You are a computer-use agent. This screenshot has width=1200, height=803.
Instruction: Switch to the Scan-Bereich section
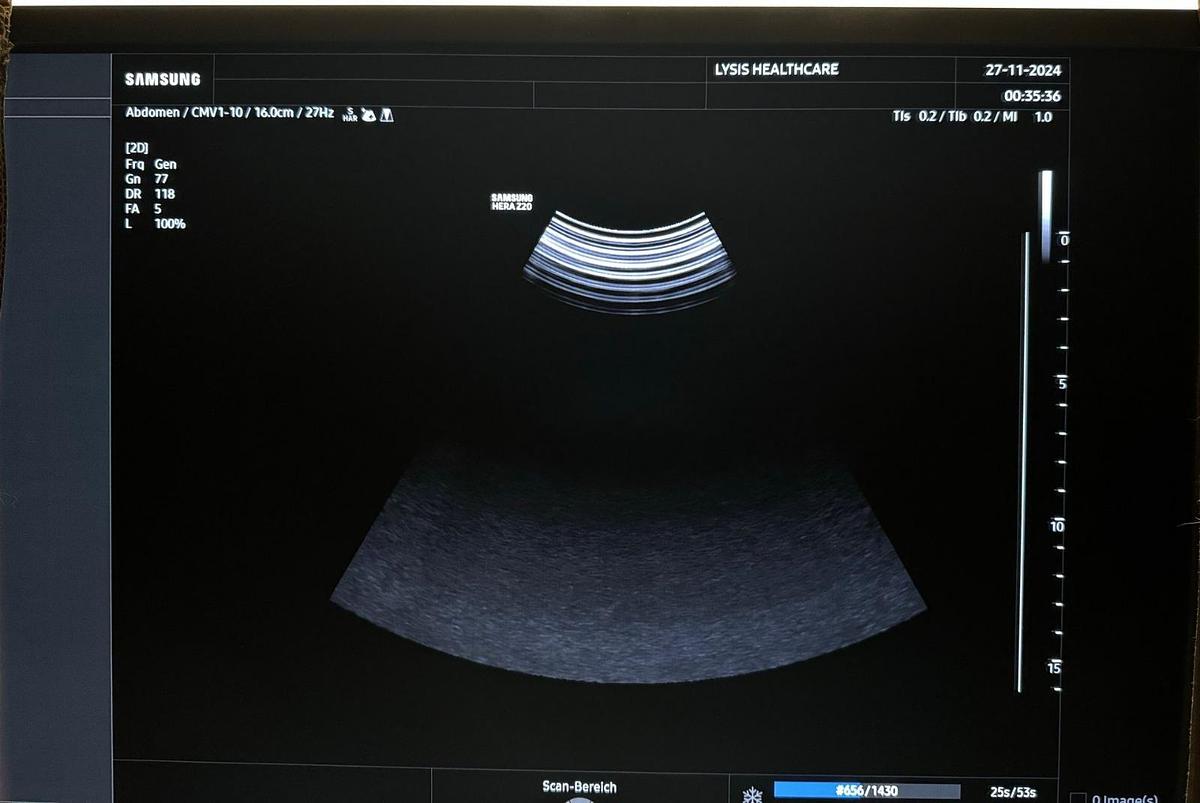point(579,787)
